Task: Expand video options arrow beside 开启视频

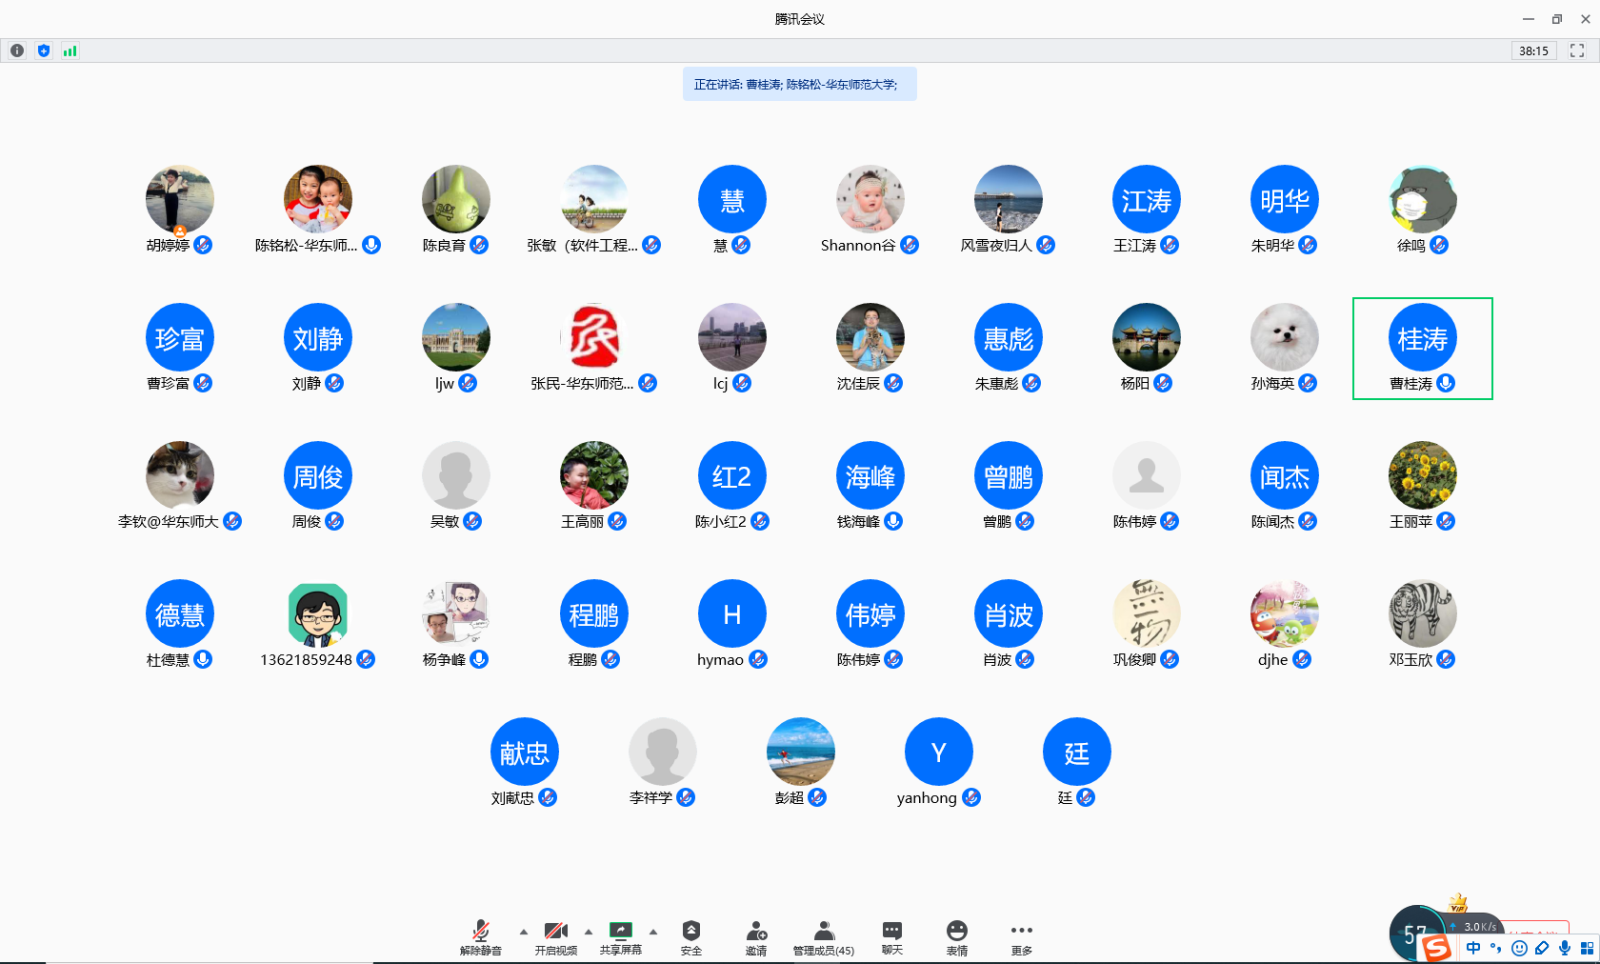Action: point(588,931)
